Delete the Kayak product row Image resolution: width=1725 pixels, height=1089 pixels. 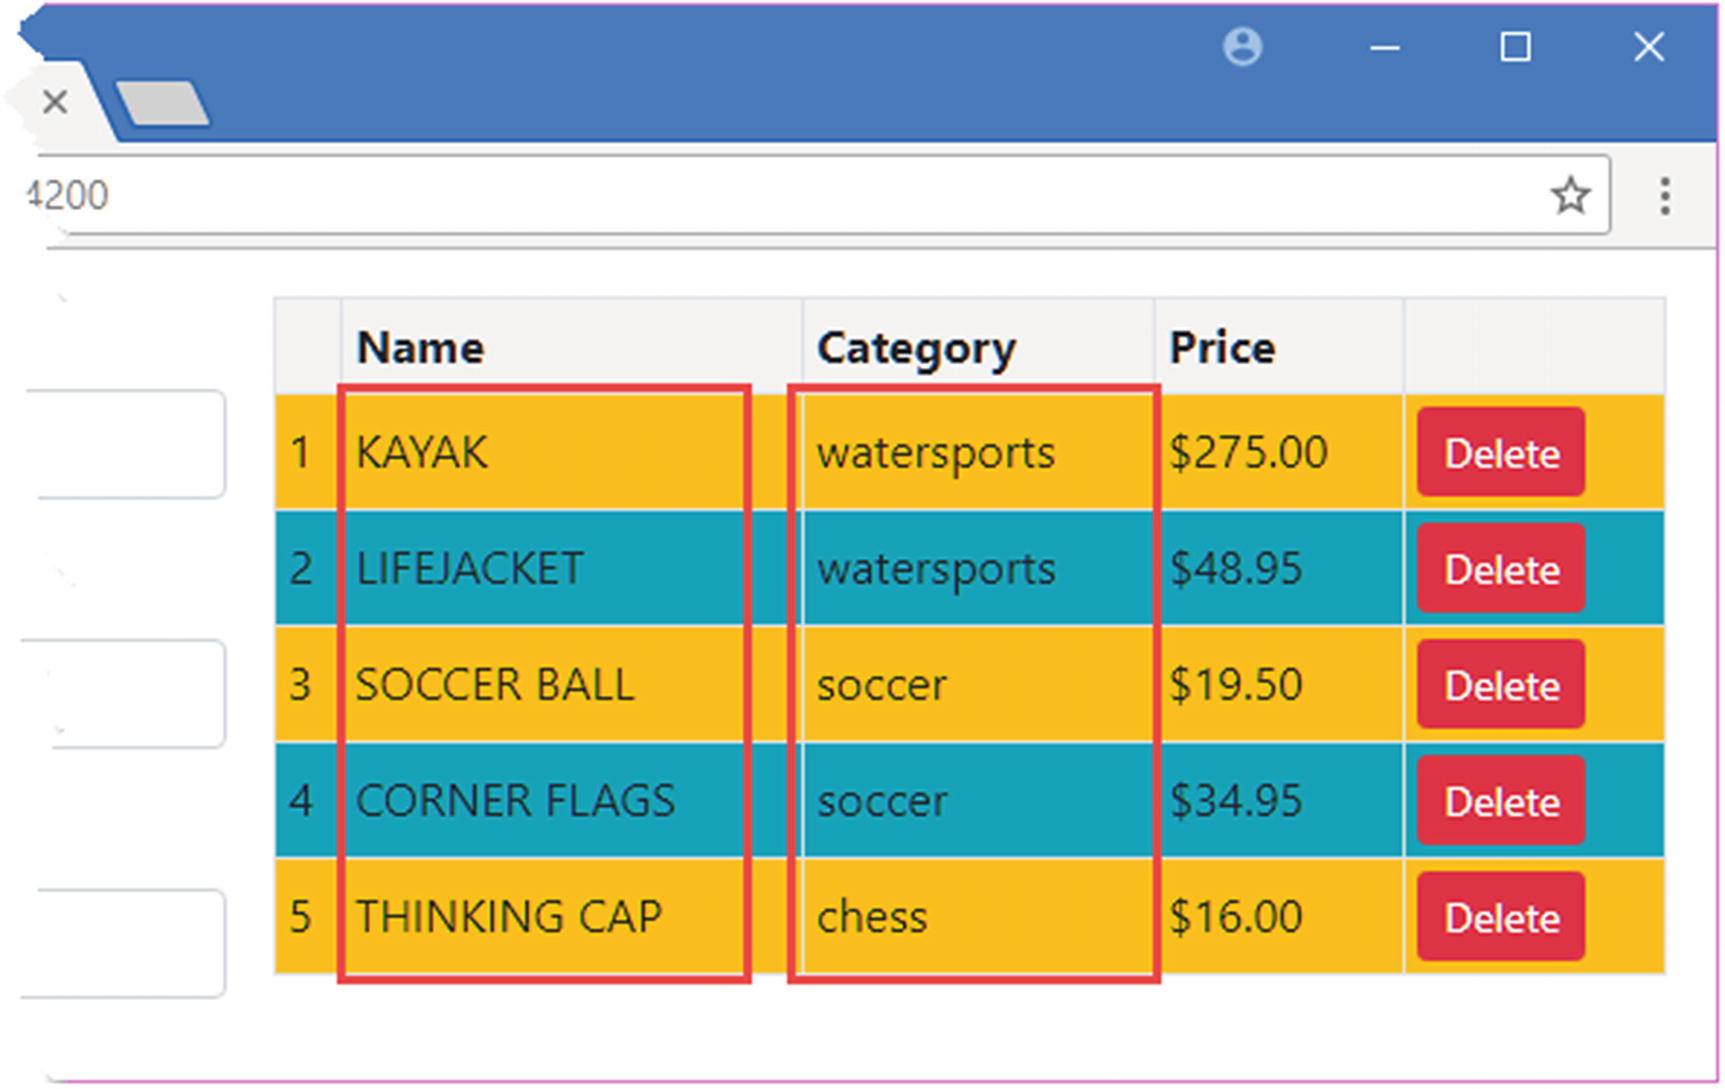point(1500,453)
